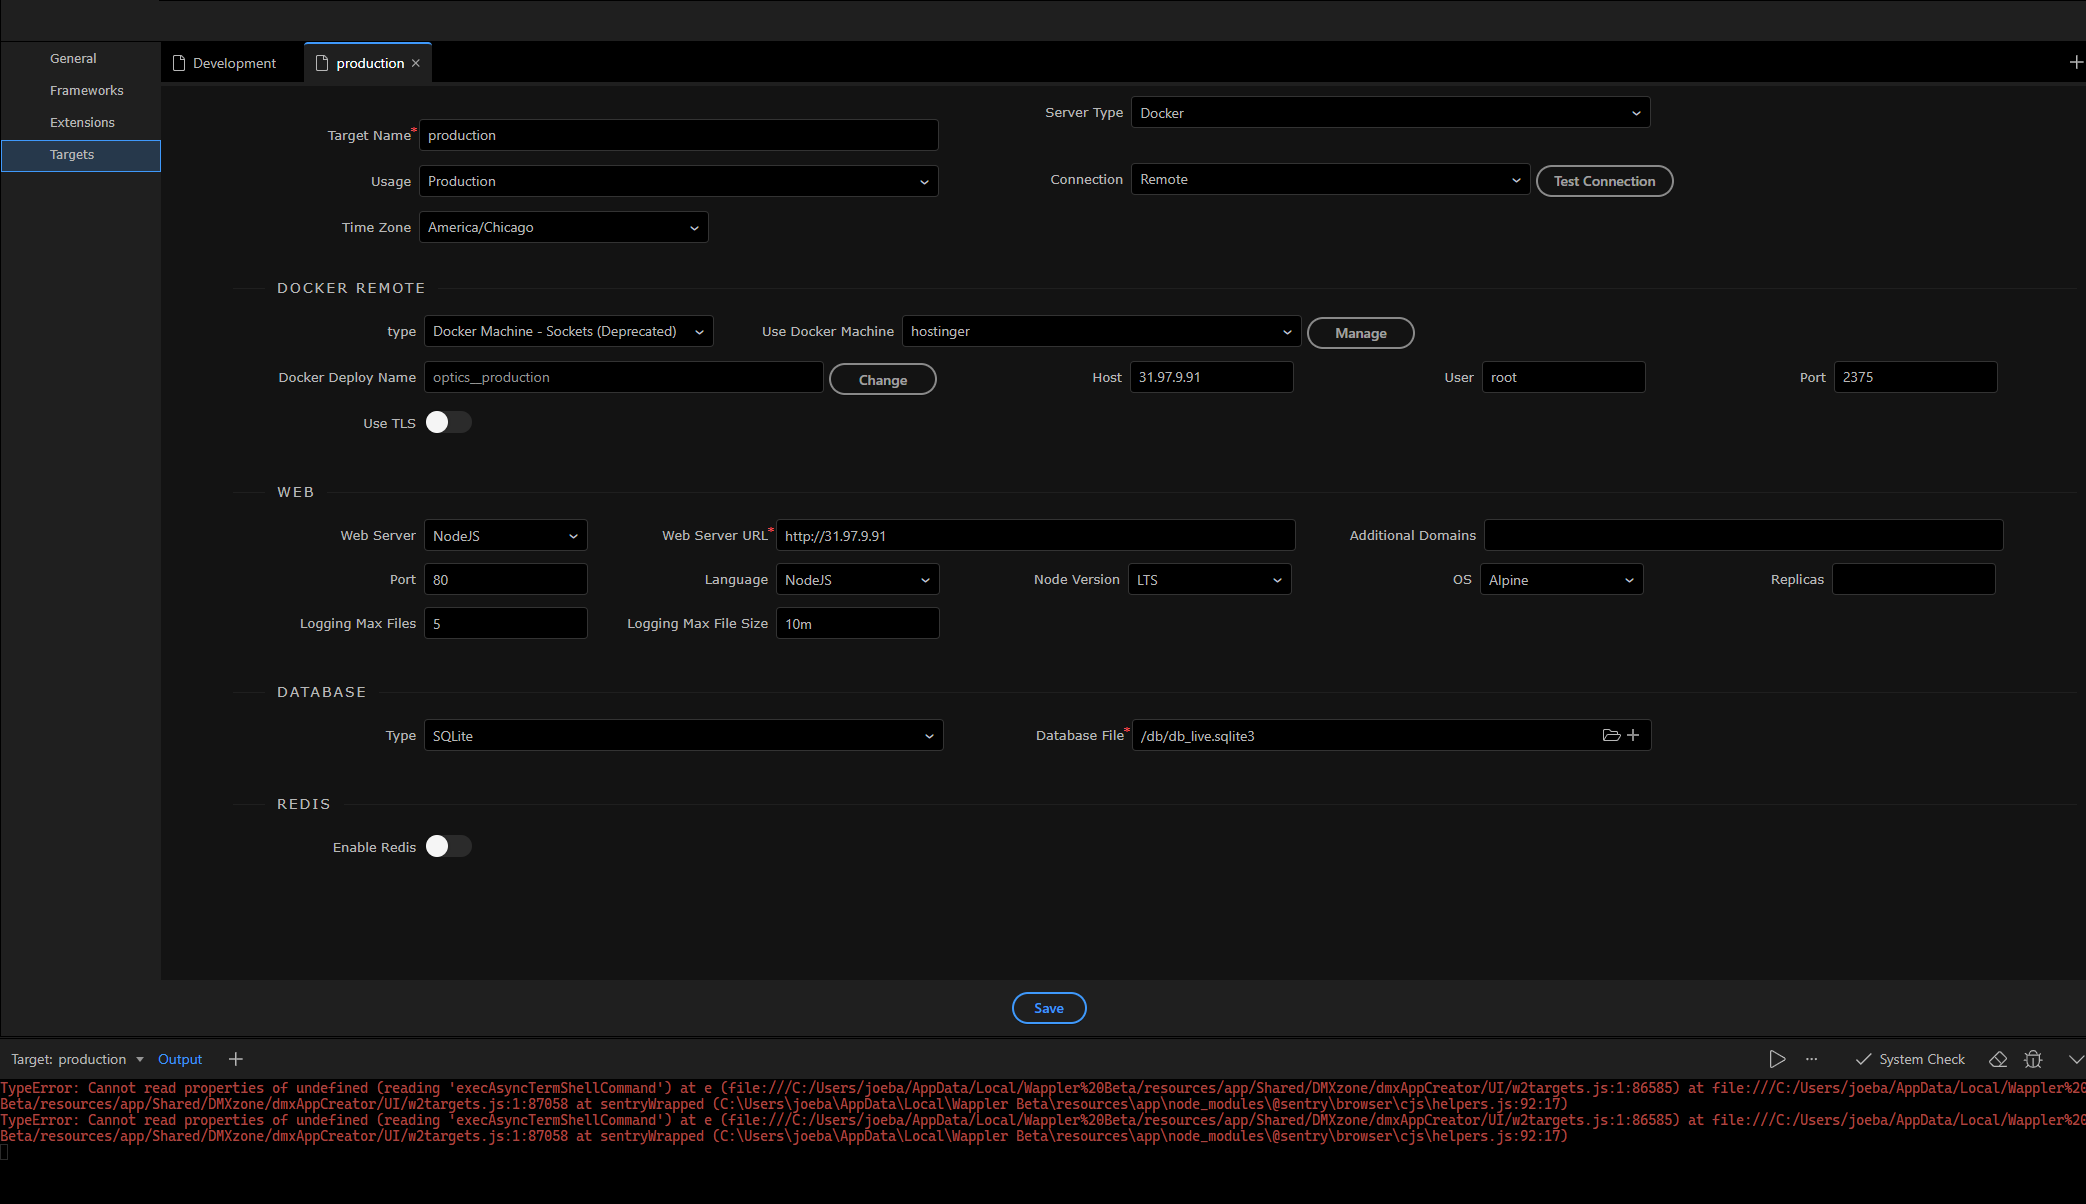Select Node Version dropdown
This screenshot has height=1204, width=2086.
click(x=1209, y=579)
